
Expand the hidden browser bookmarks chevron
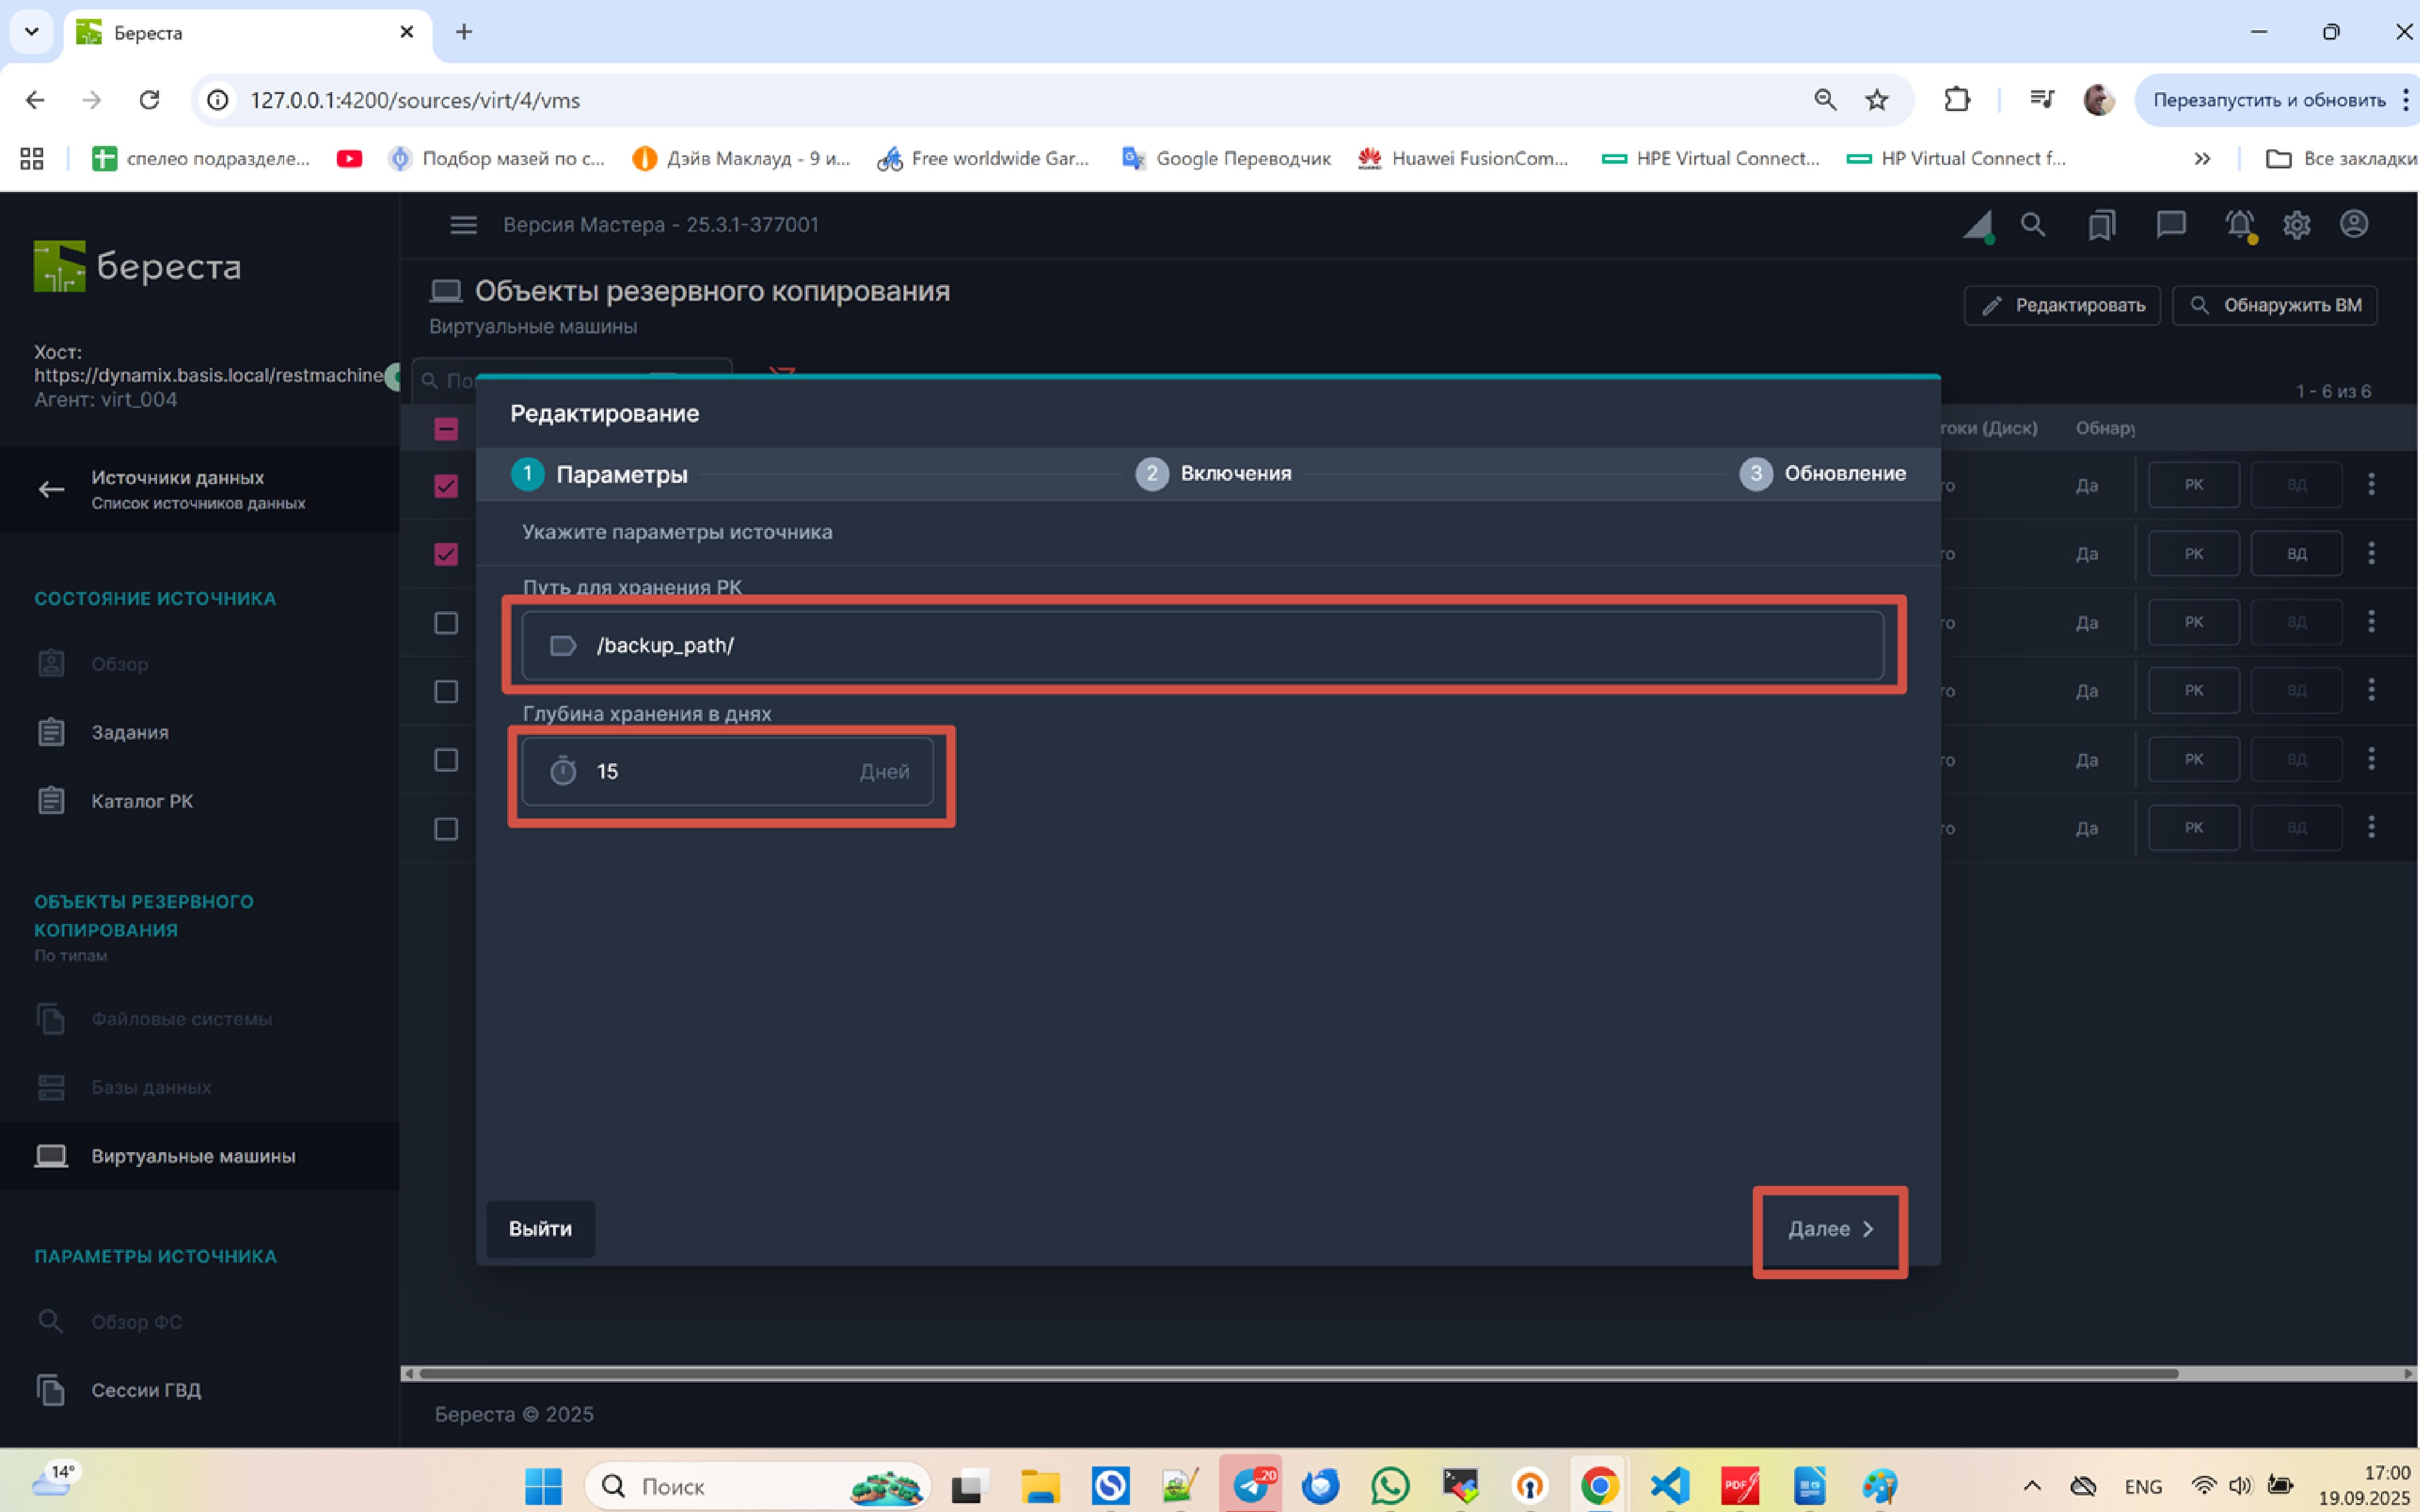pos(2202,159)
